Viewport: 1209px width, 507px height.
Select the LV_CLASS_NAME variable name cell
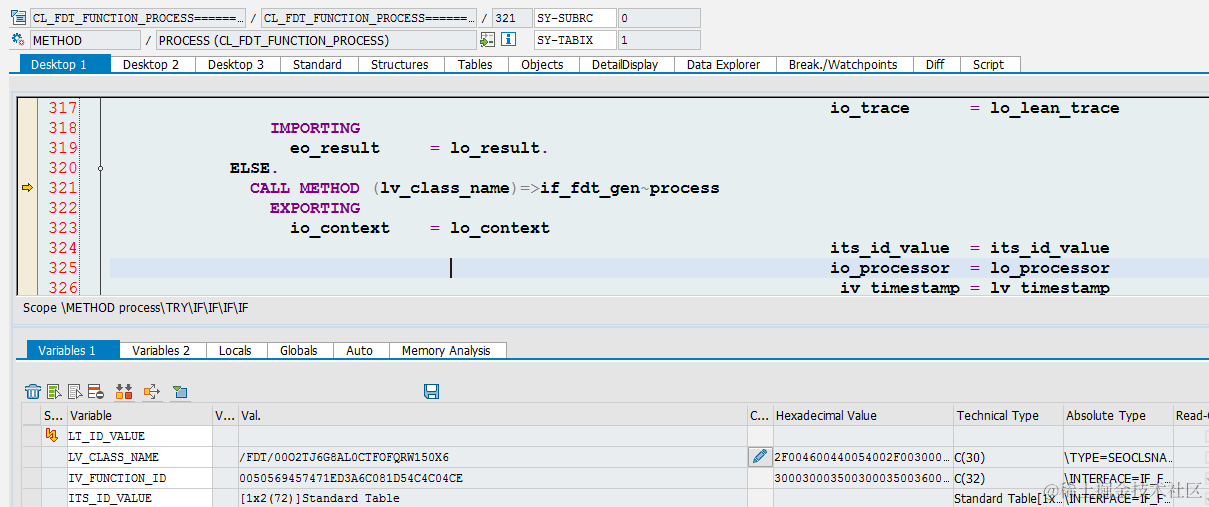point(139,457)
